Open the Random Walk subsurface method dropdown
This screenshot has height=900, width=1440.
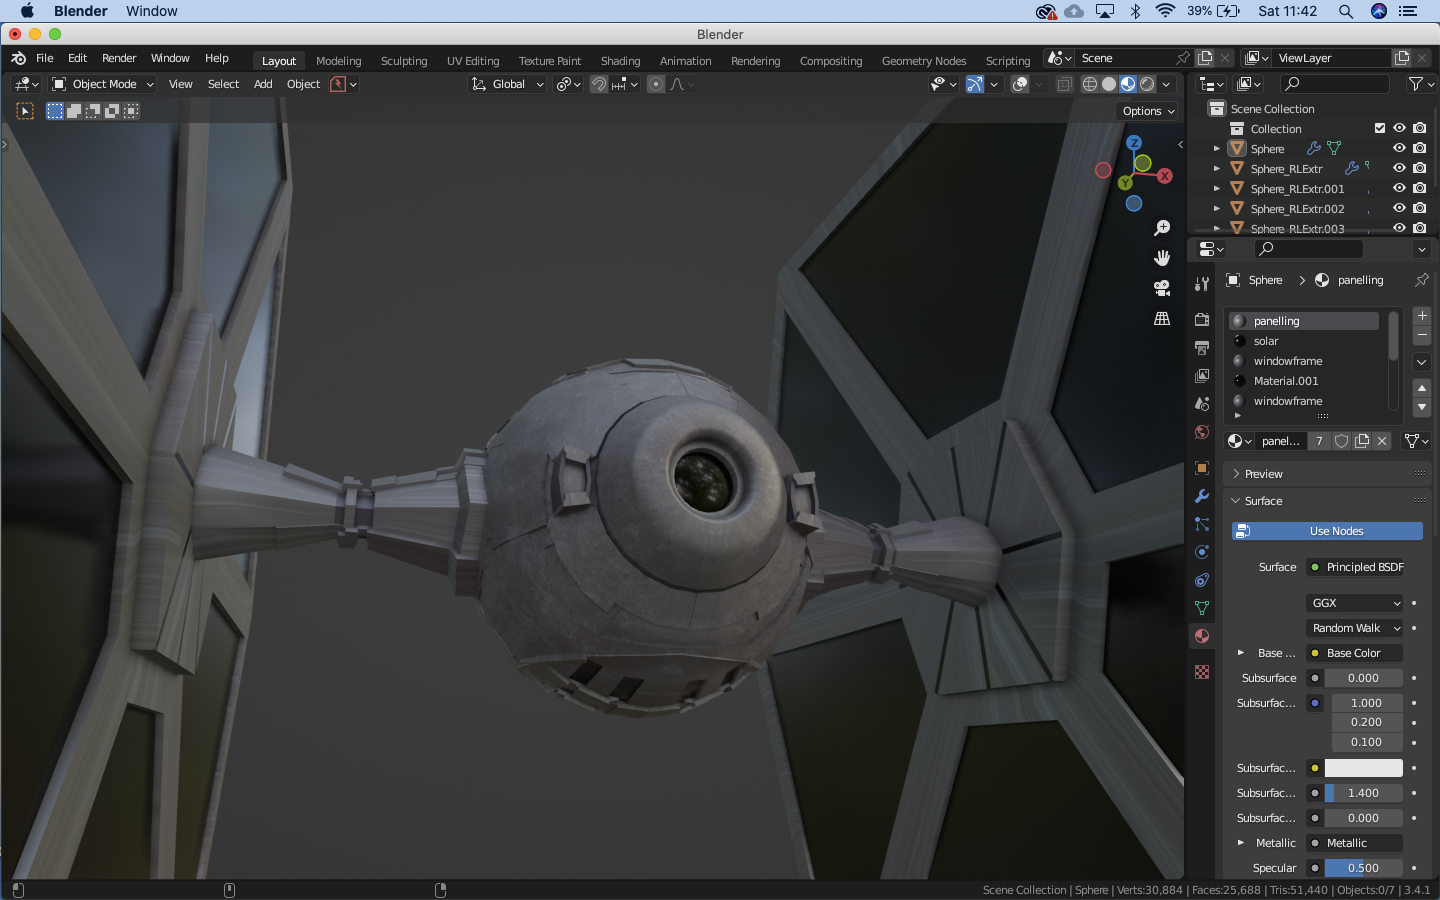point(1355,628)
